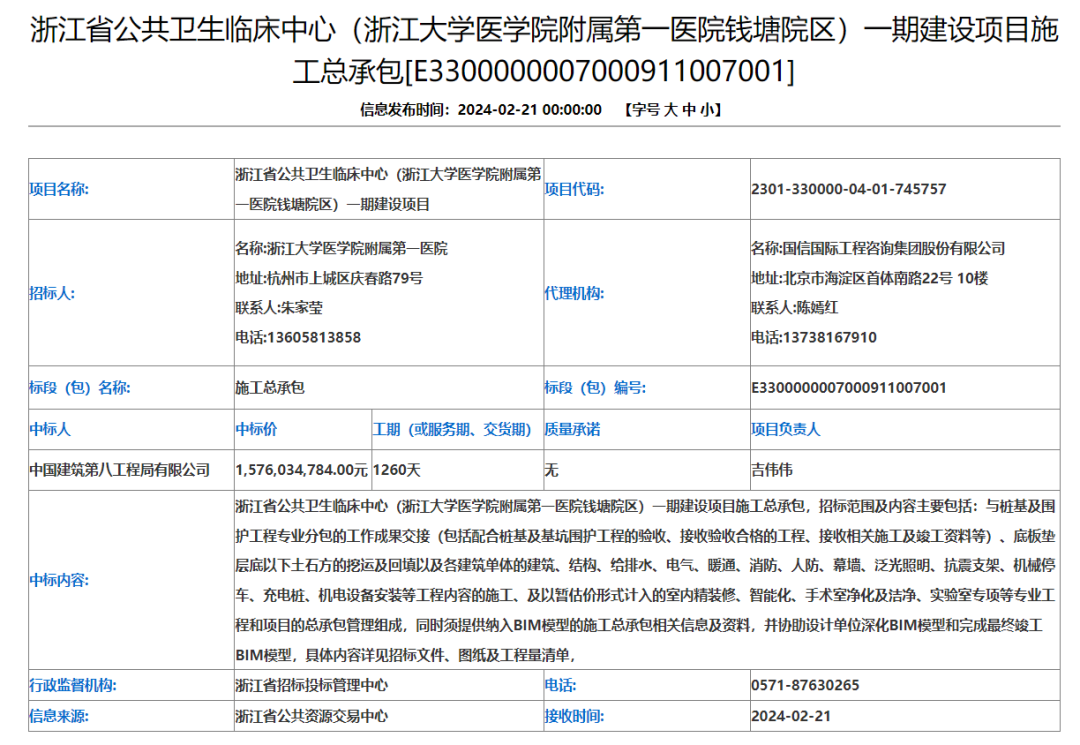Click the 中标价 column header

[256, 430]
